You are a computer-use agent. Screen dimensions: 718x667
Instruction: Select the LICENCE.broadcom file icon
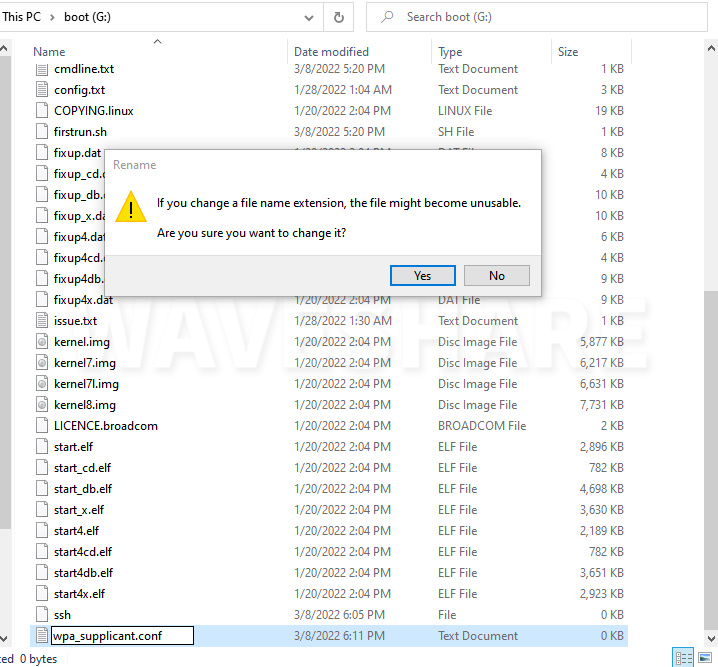pos(42,426)
